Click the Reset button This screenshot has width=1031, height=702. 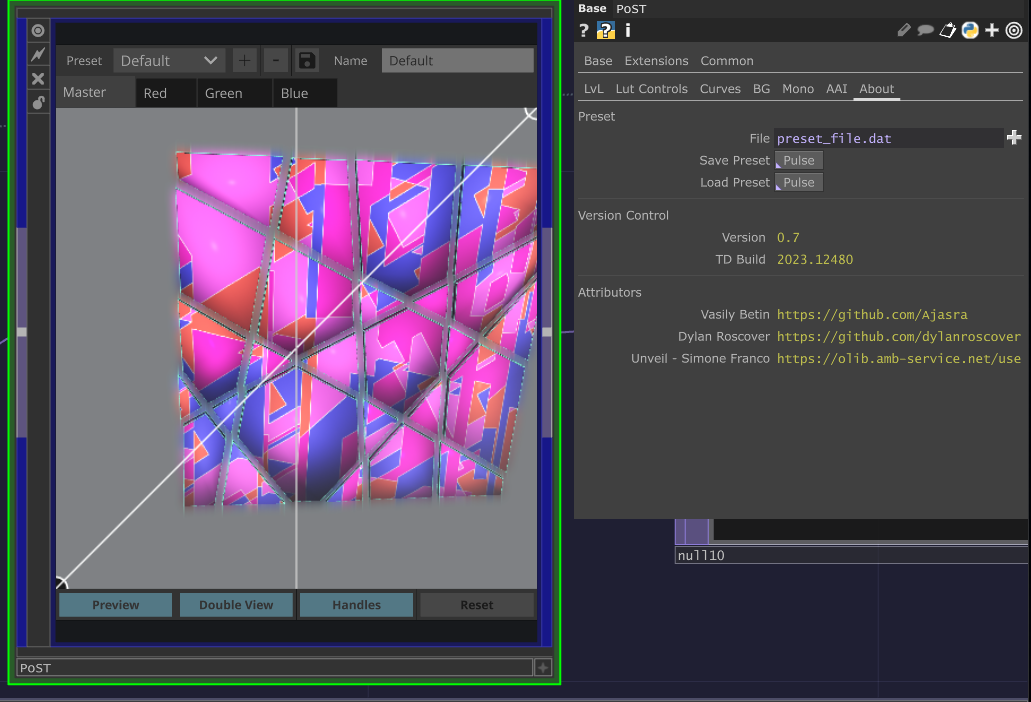click(x=477, y=605)
